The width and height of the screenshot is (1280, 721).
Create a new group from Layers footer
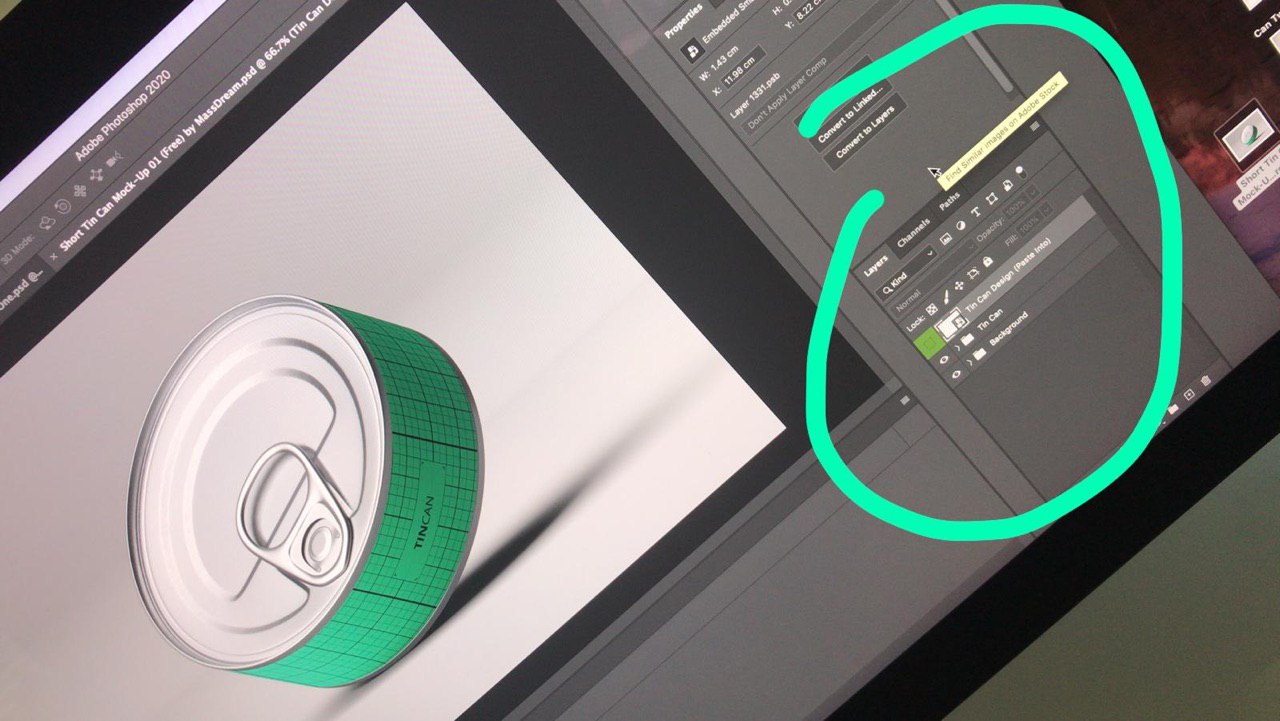1172,408
